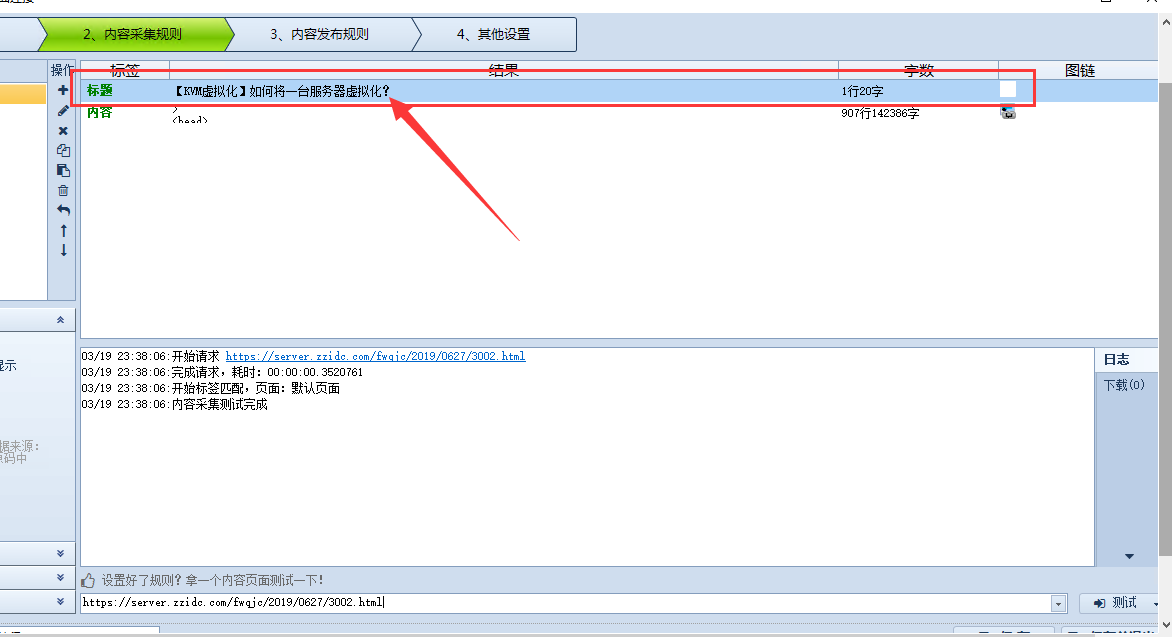The height and width of the screenshot is (637, 1172).
Task: Click the paste tag icon
Action: coord(63,170)
